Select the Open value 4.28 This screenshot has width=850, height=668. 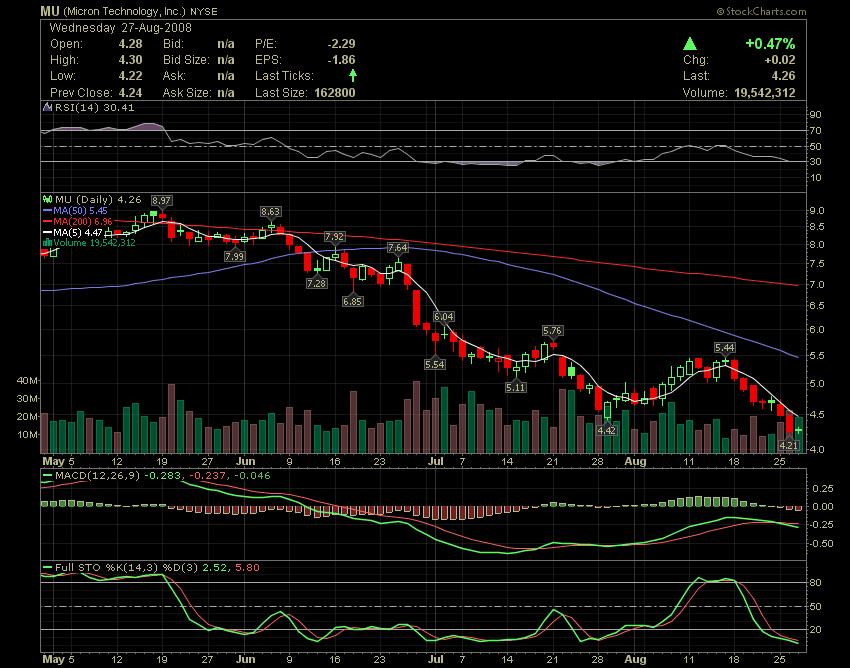click(x=130, y=44)
